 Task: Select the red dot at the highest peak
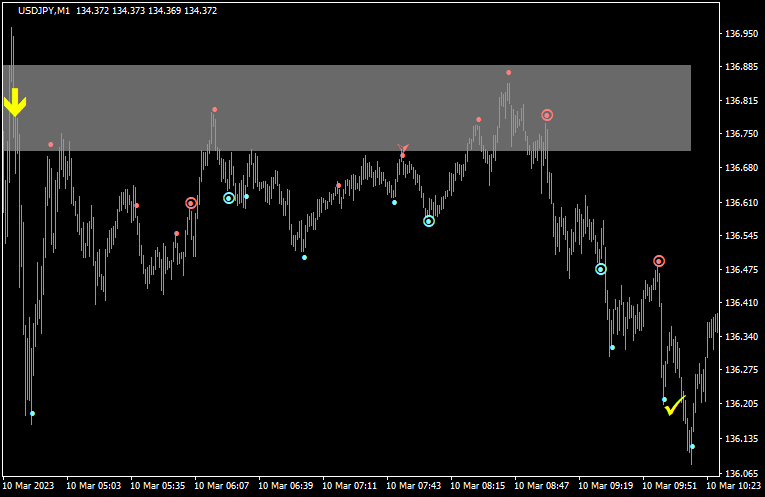(x=508, y=73)
